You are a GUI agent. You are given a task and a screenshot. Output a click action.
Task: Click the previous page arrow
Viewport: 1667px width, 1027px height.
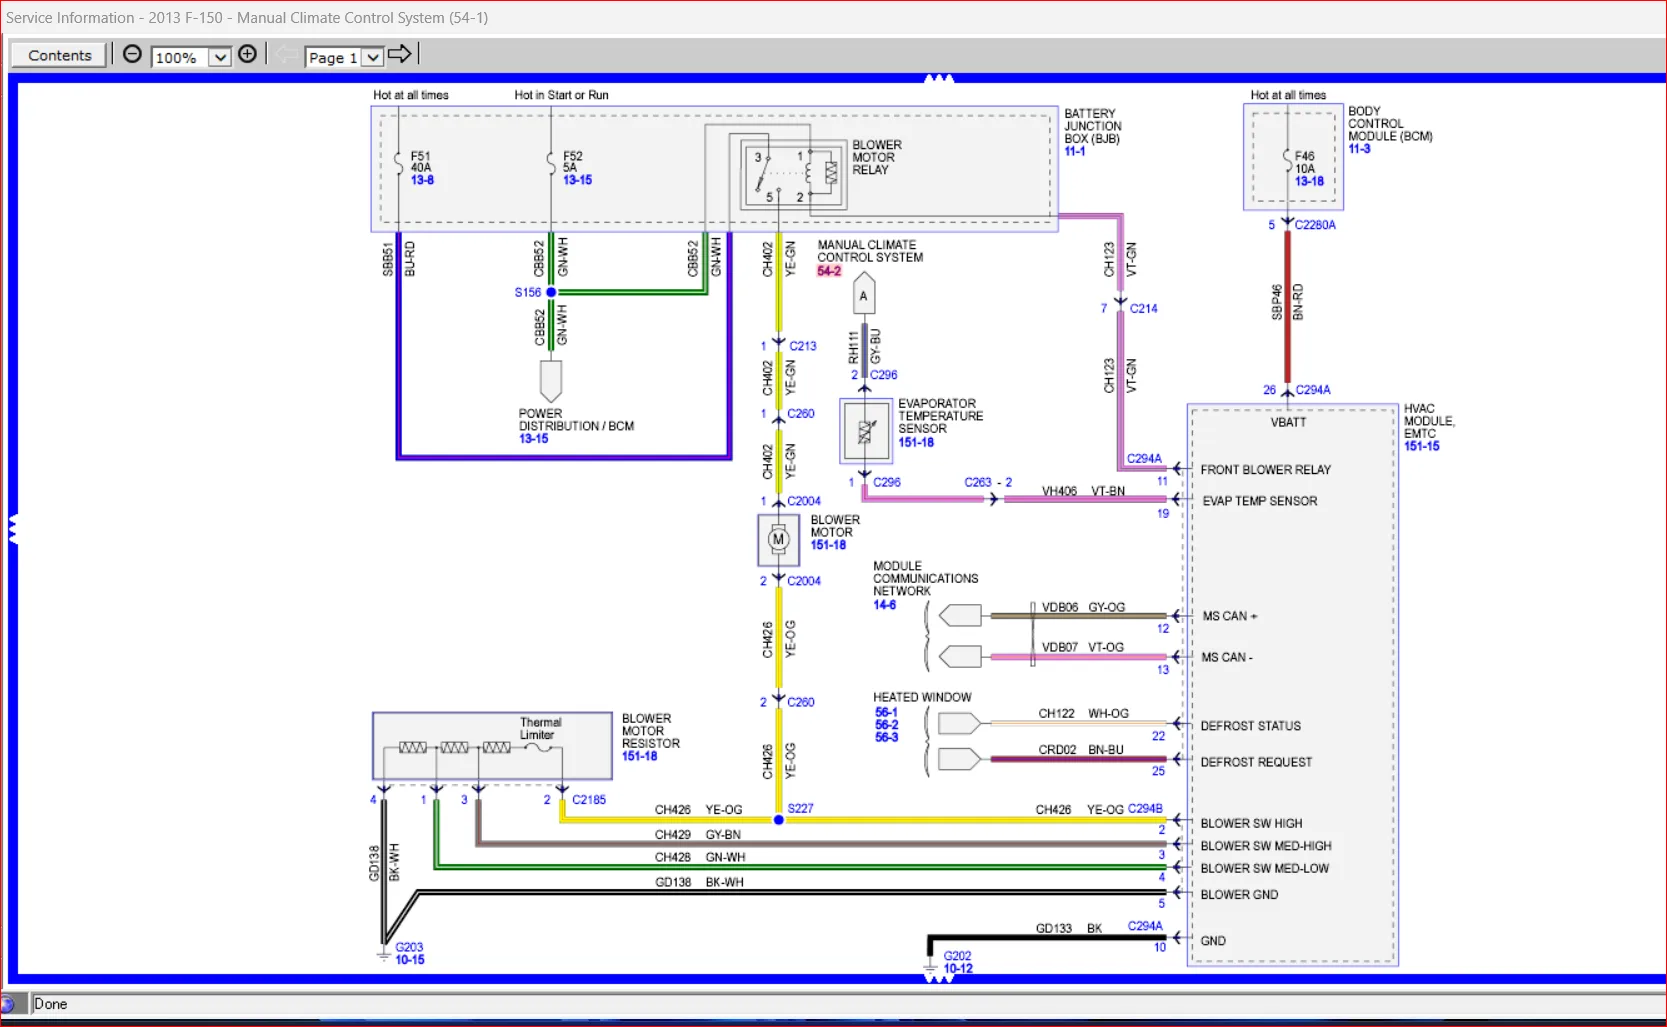point(287,54)
